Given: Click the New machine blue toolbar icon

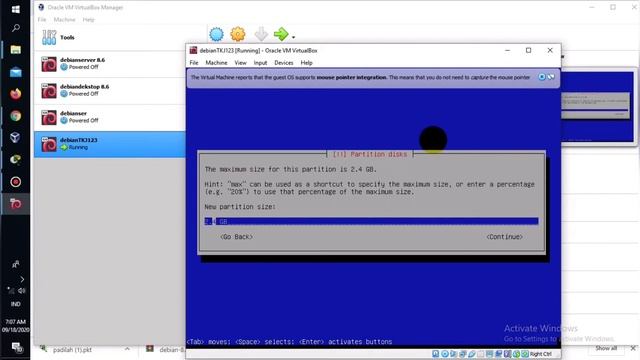Looking at the screenshot, I should [x=216, y=34].
